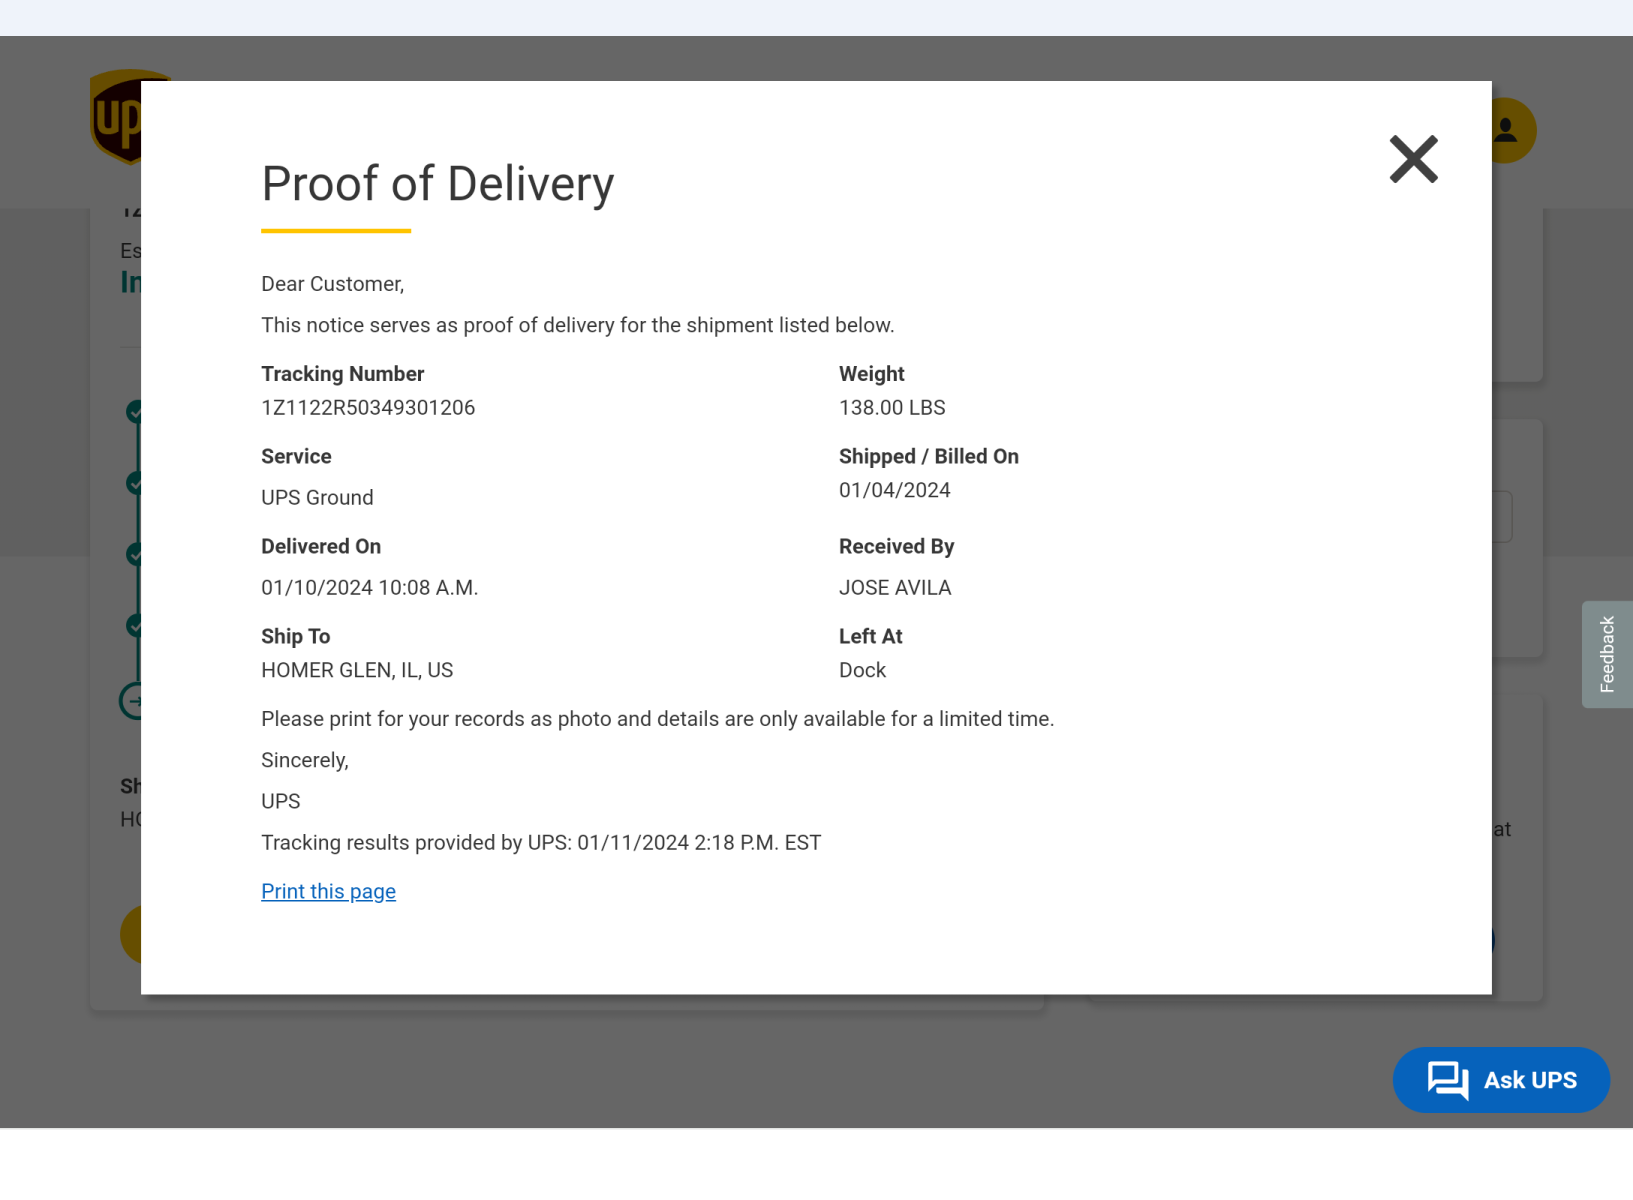Image resolution: width=1633 pixels, height=1200 pixels.
Task: Click the weight value 138.00 LBS
Action: [x=891, y=408]
